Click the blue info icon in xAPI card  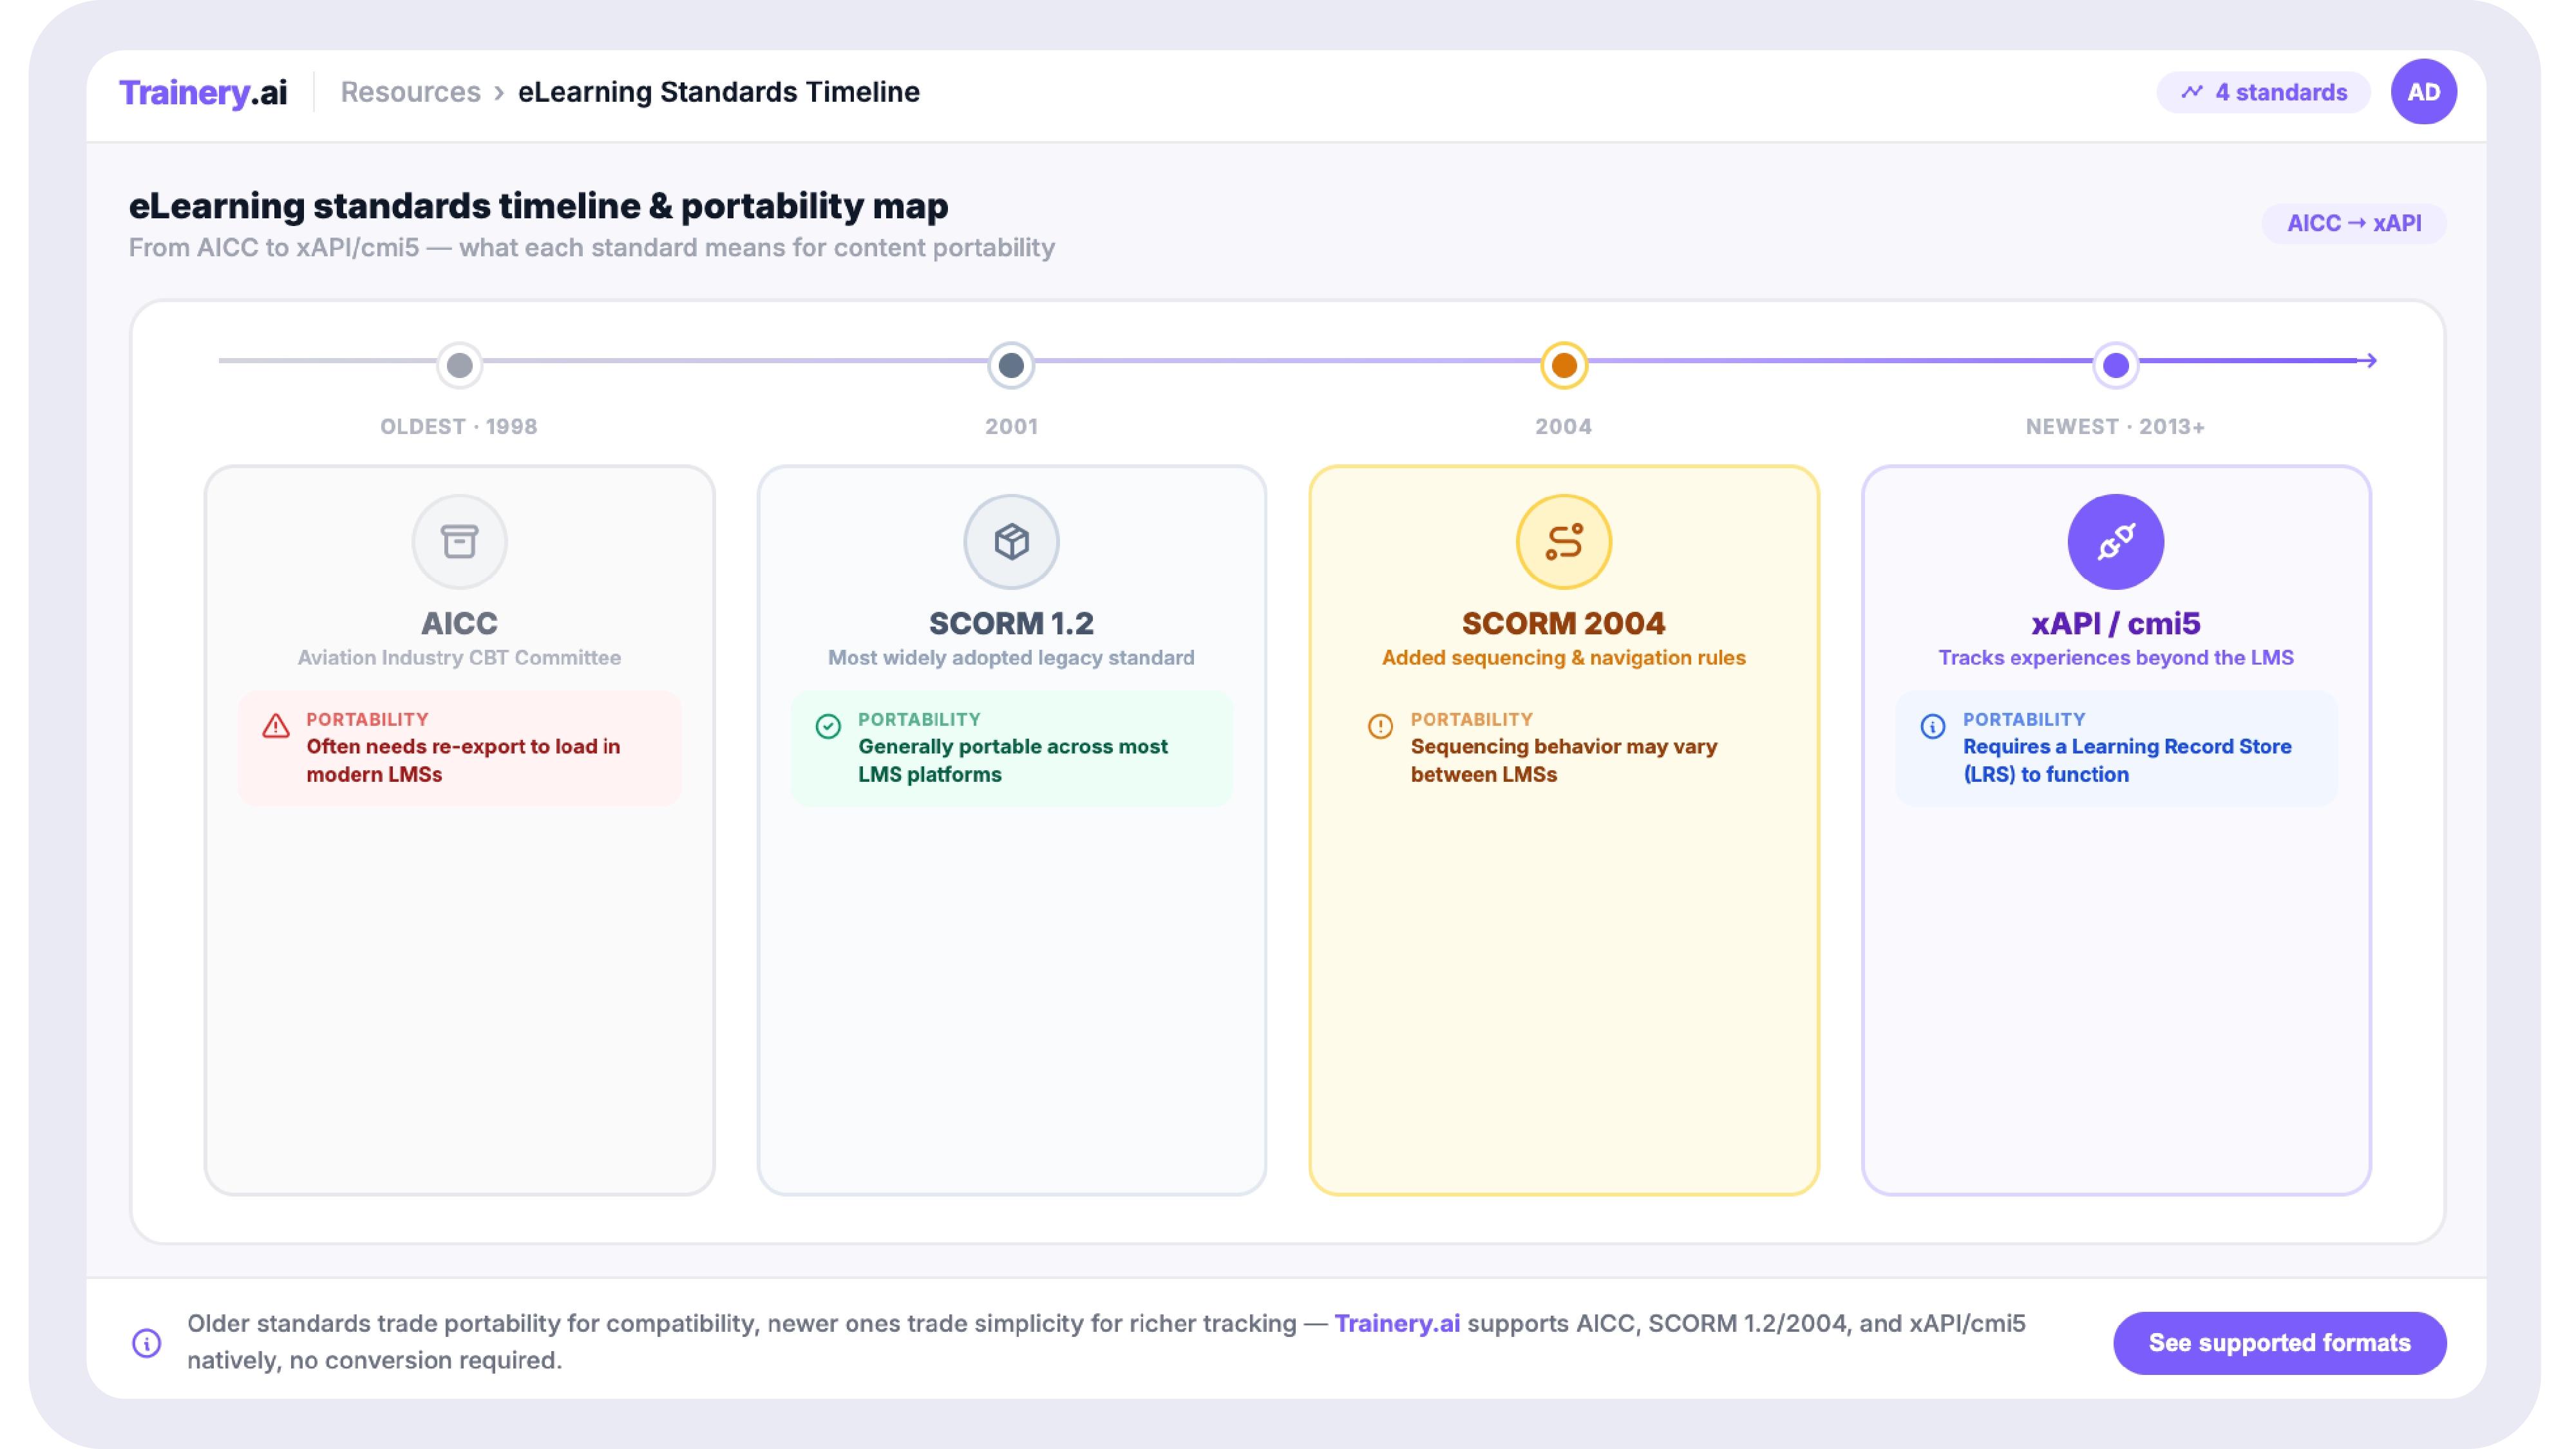click(x=1933, y=726)
